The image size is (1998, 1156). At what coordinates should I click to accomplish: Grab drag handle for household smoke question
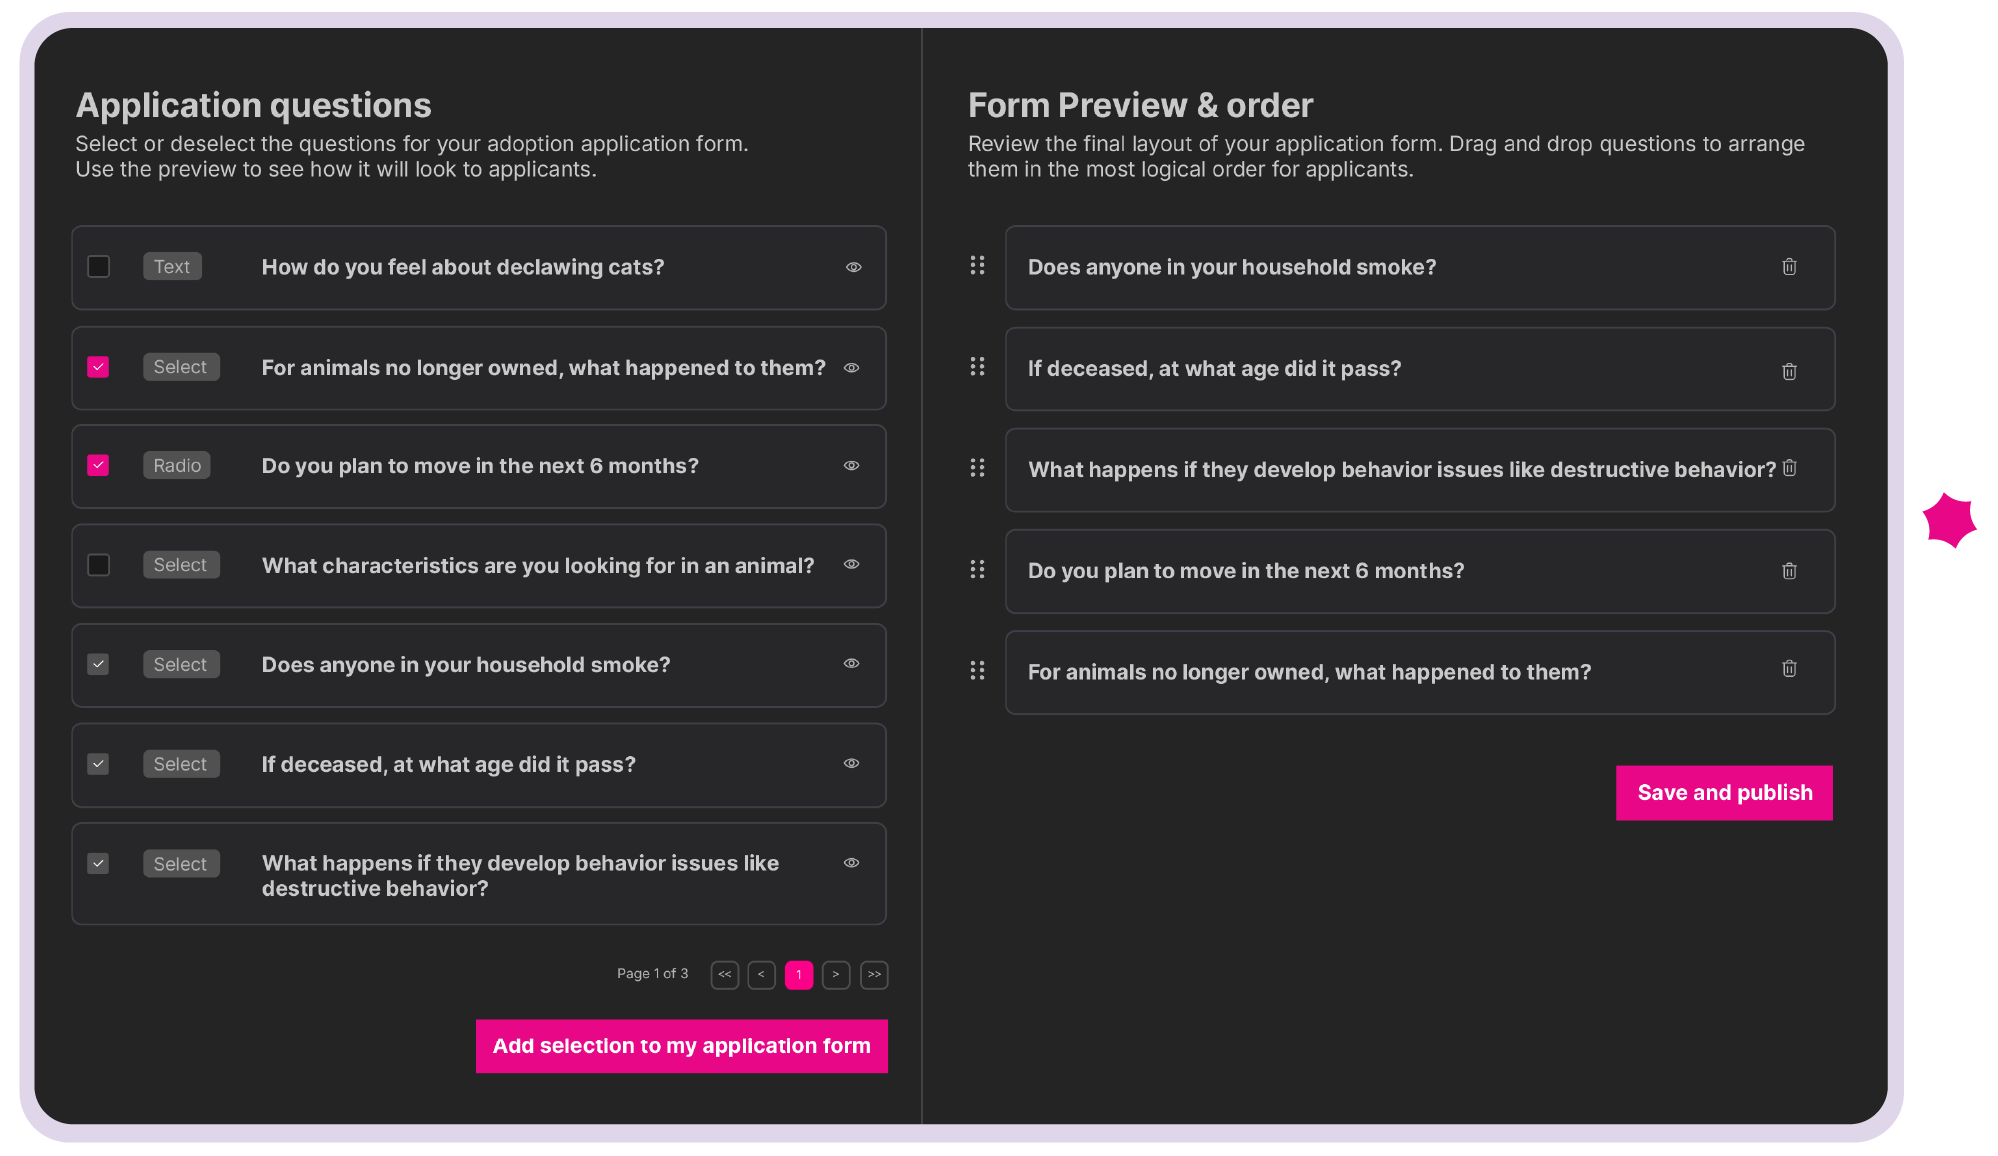click(x=977, y=265)
